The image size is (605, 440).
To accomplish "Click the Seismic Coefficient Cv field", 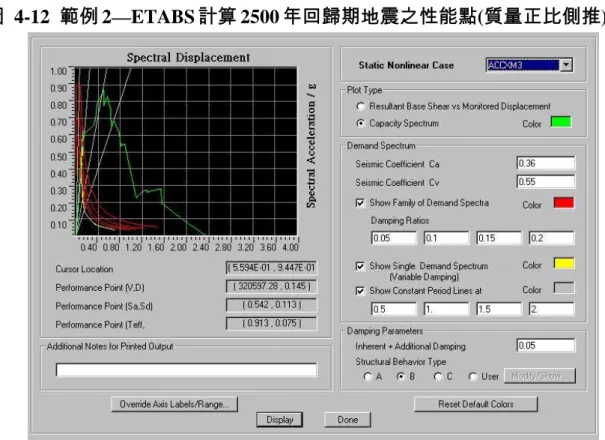I will (546, 182).
